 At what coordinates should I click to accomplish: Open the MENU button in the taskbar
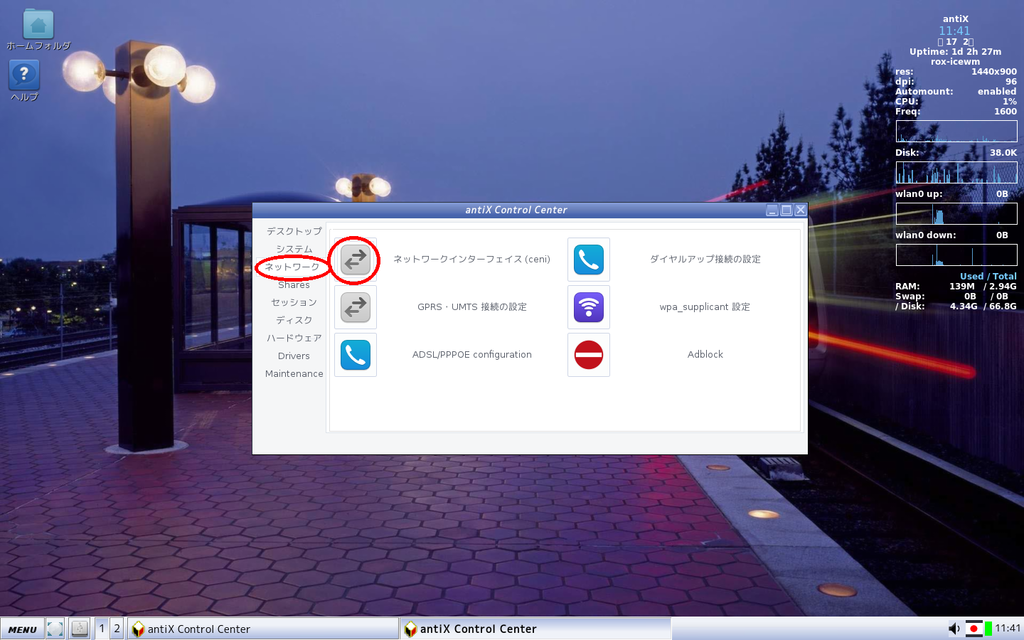[x=22, y=630]
